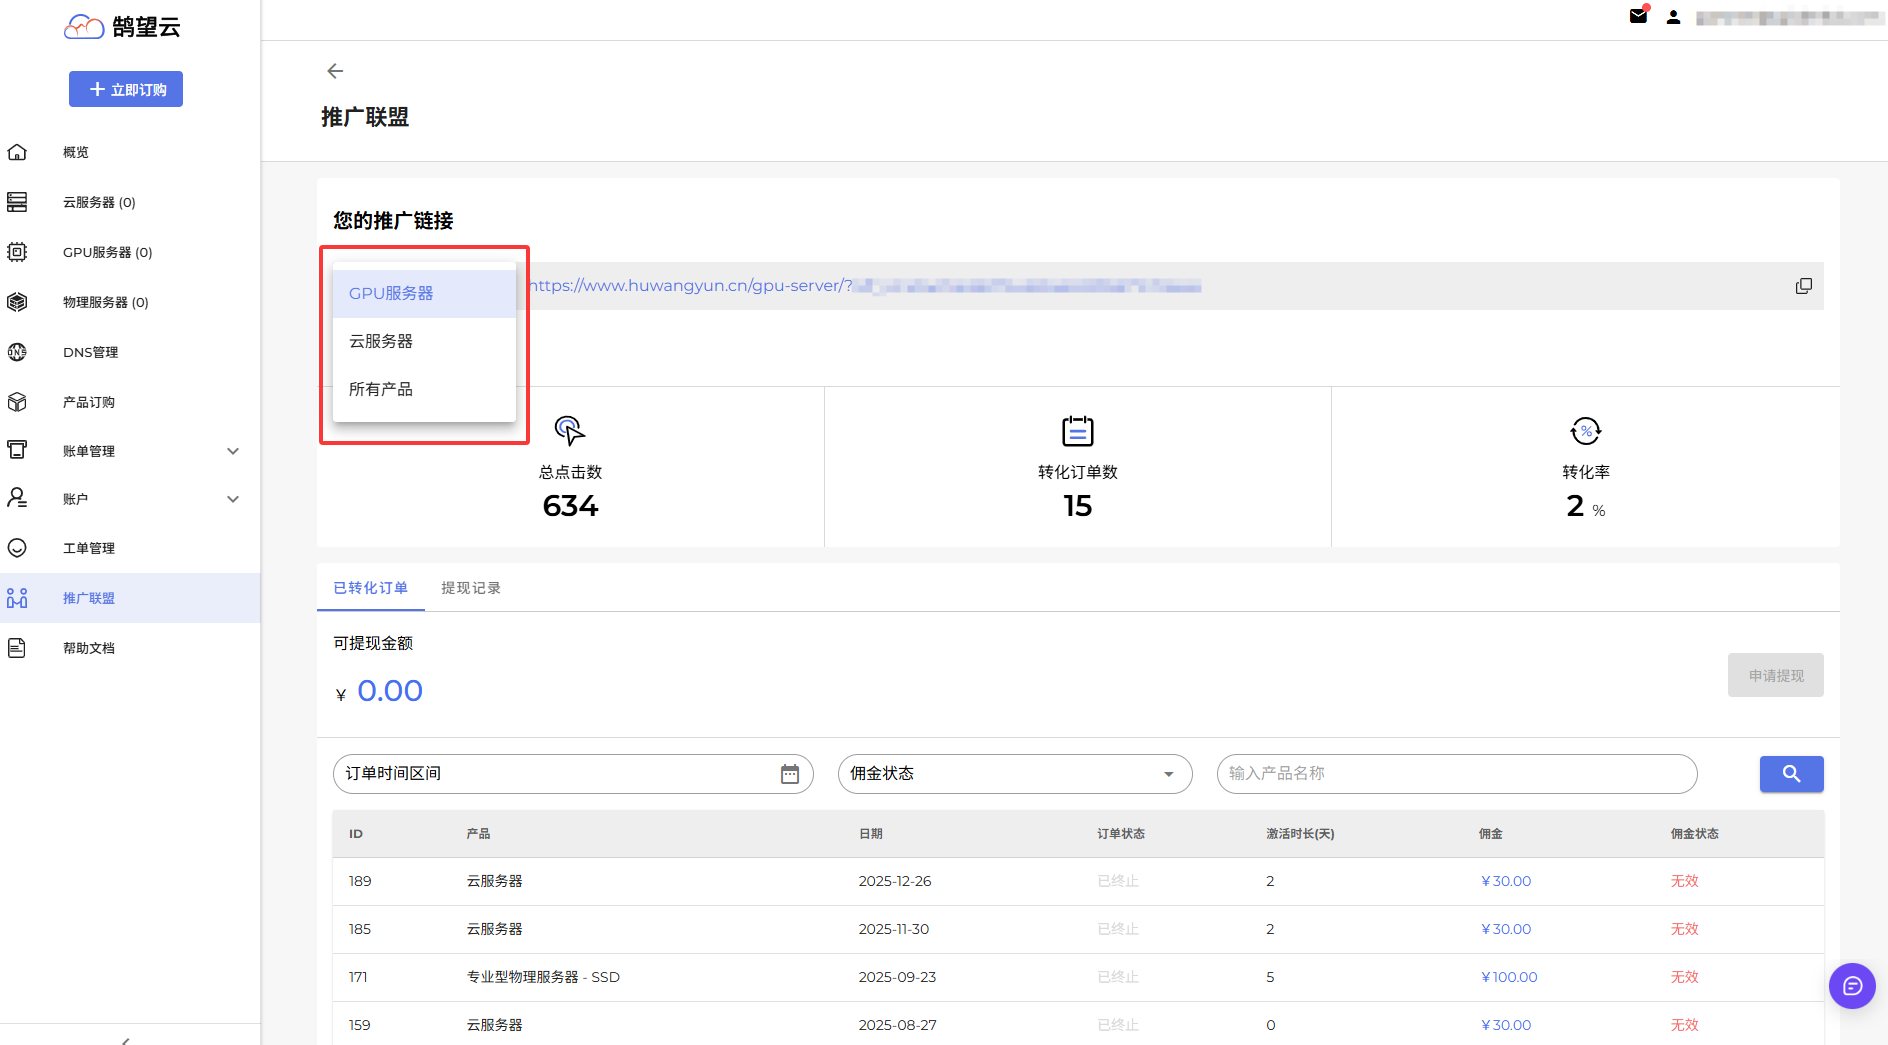
Task: Click the user profile icon
Action: point(1673,17)
